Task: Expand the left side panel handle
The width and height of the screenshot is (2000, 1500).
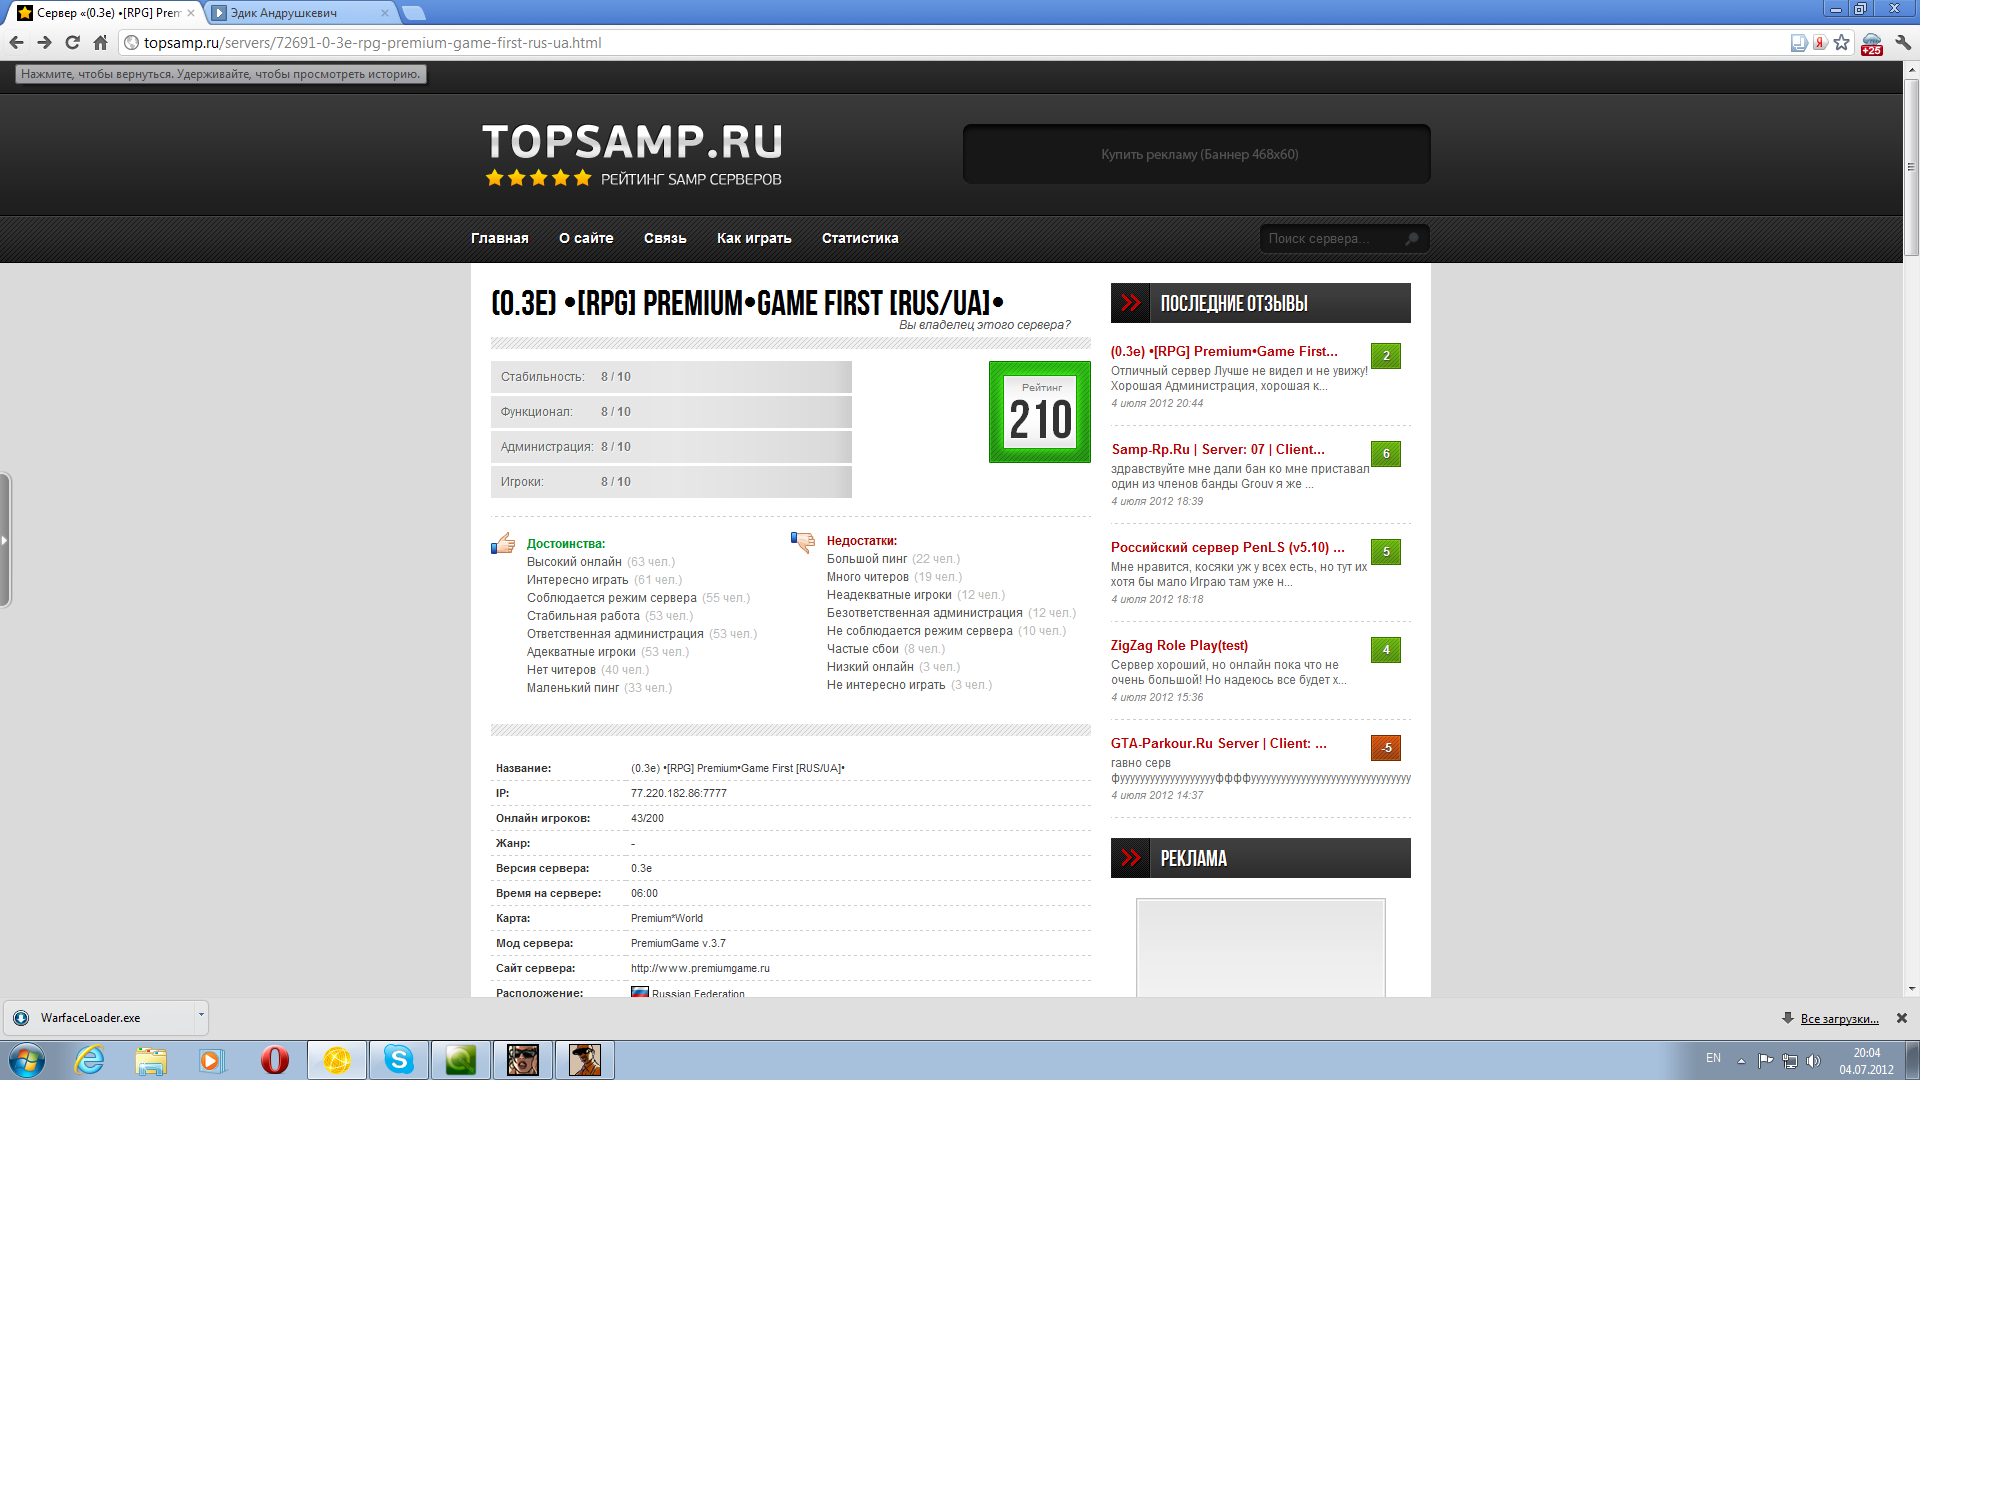Action: tap(5, 540)
